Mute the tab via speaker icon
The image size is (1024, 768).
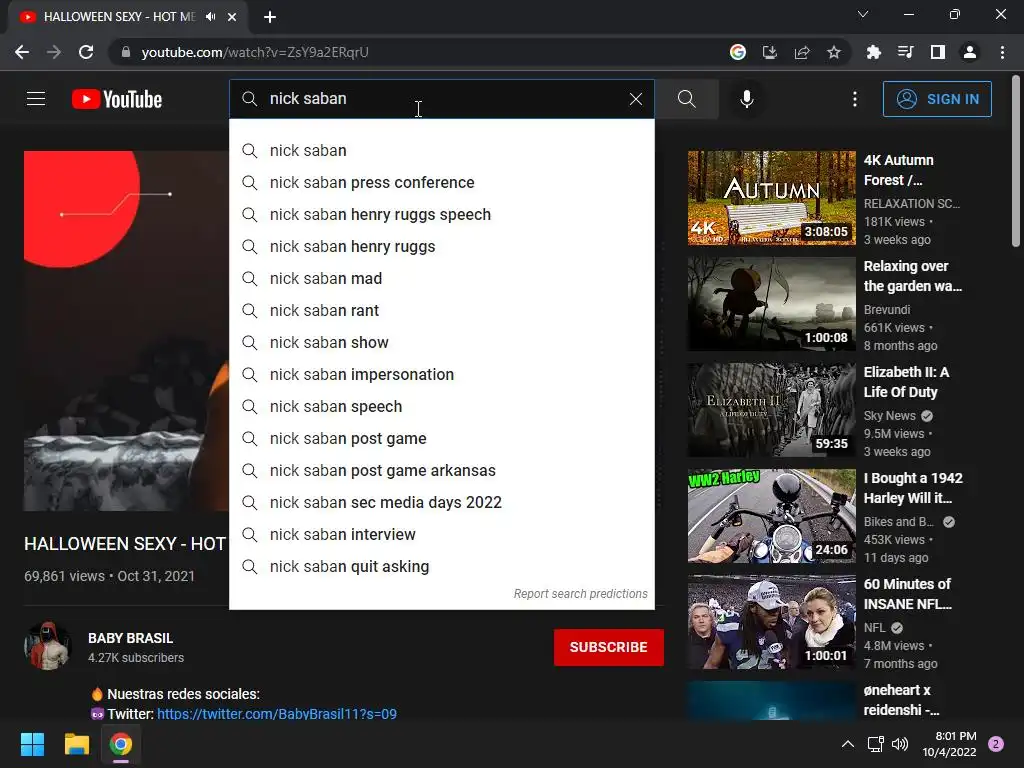coord(210,17)
